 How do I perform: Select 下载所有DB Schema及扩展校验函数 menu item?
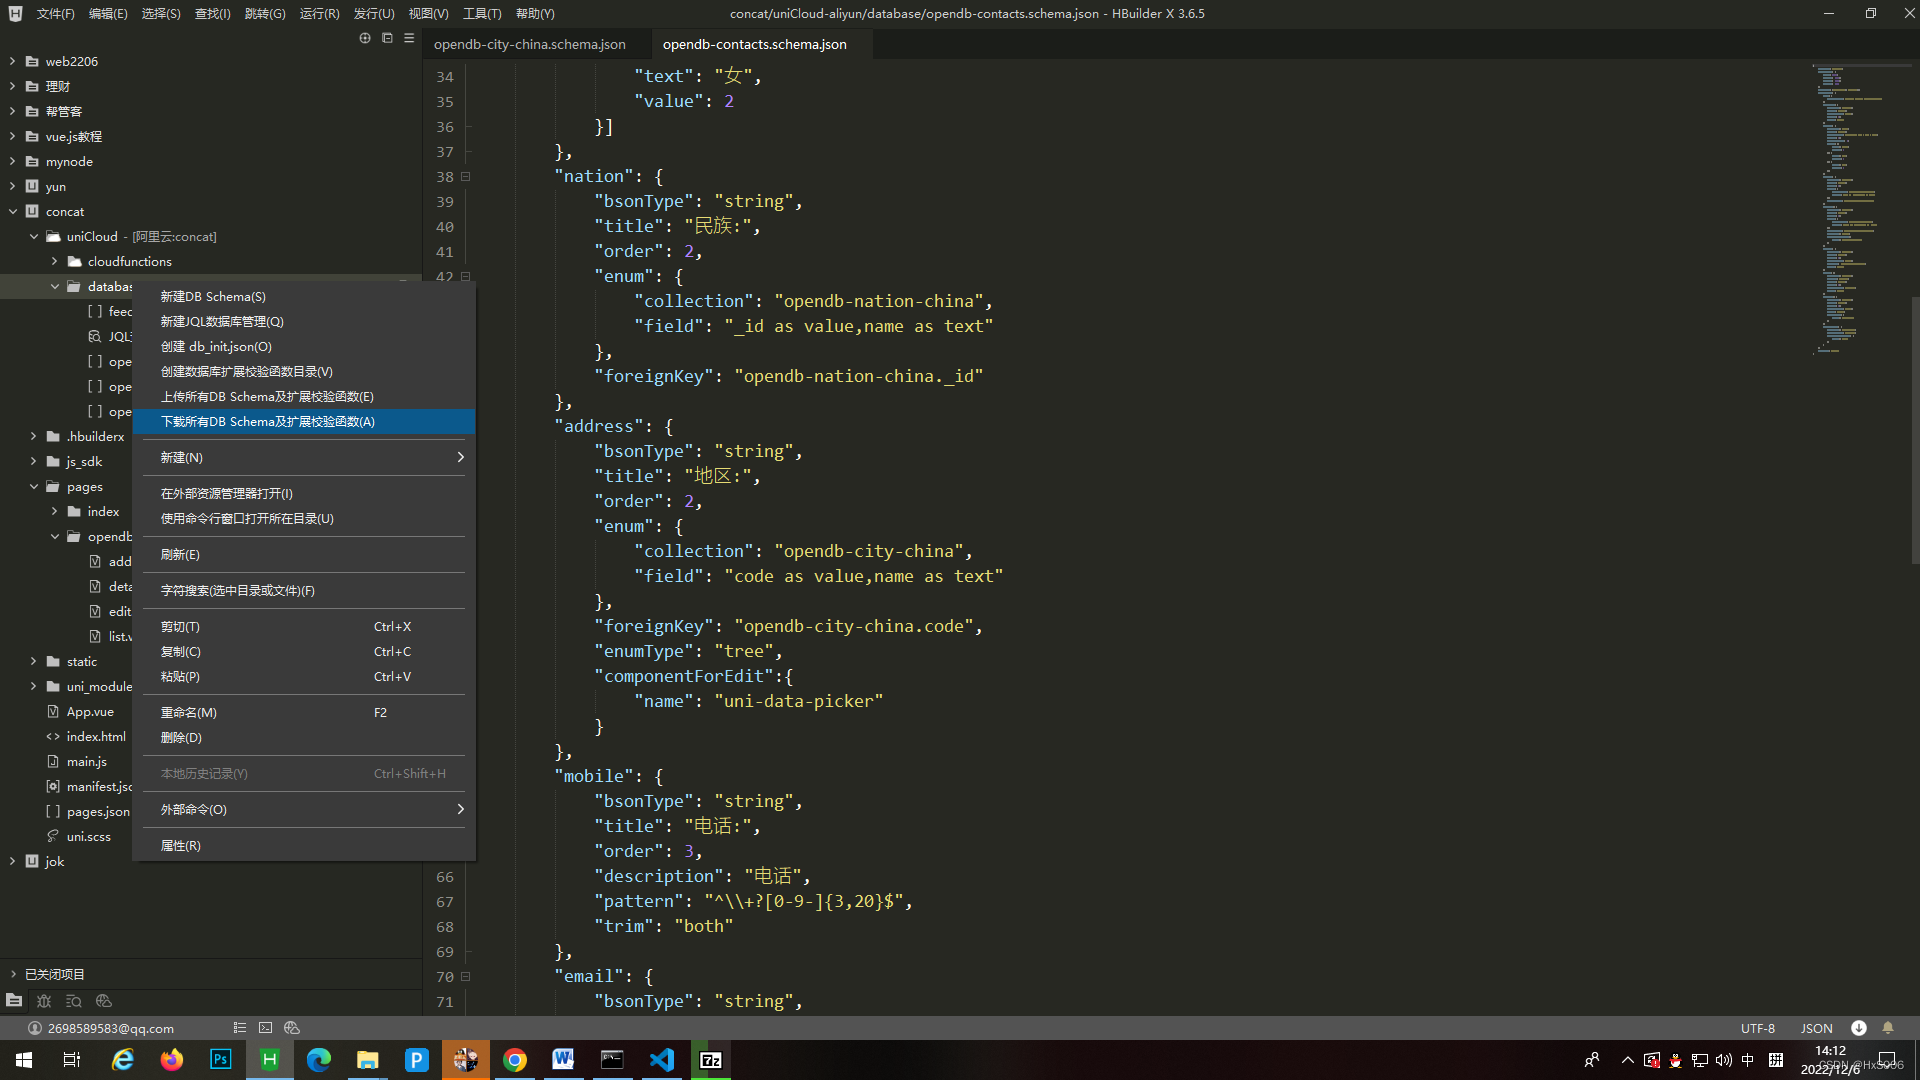click(x=268, y=422)
